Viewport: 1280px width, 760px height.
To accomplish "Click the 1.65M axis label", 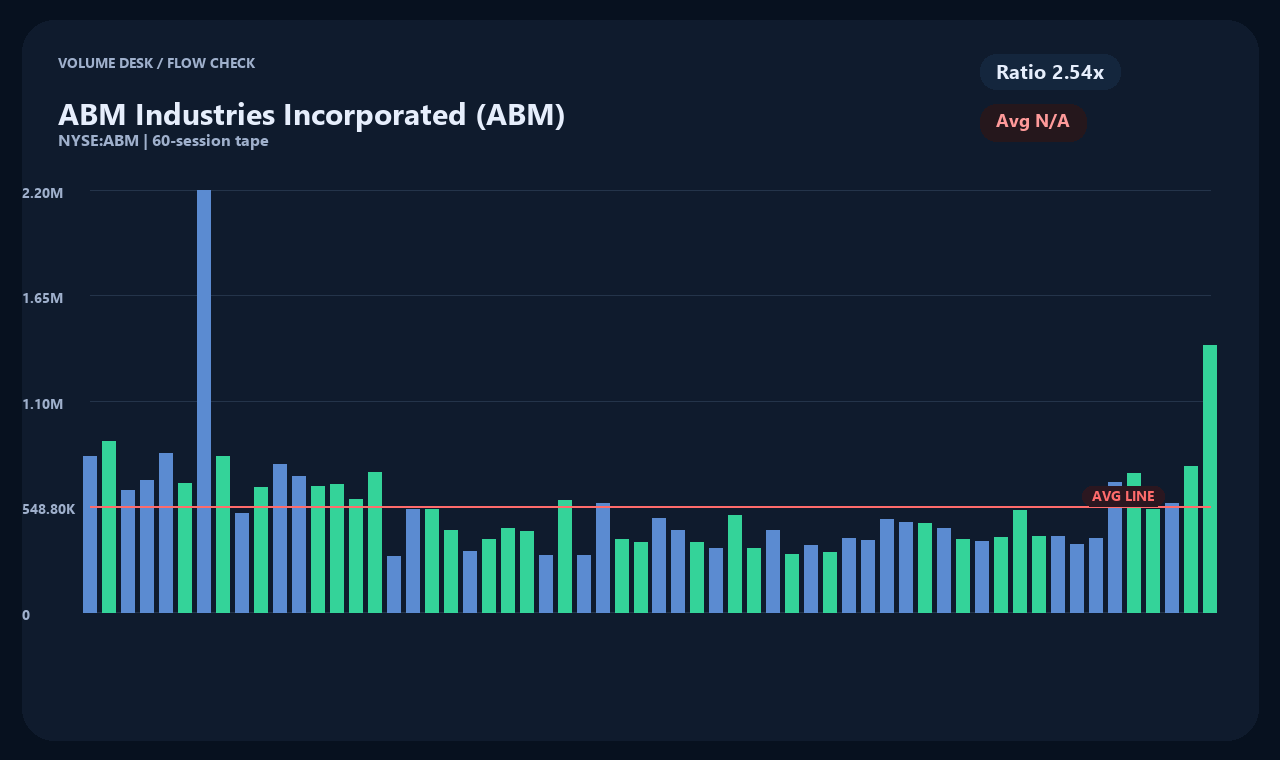I will (x=43, y=298).
